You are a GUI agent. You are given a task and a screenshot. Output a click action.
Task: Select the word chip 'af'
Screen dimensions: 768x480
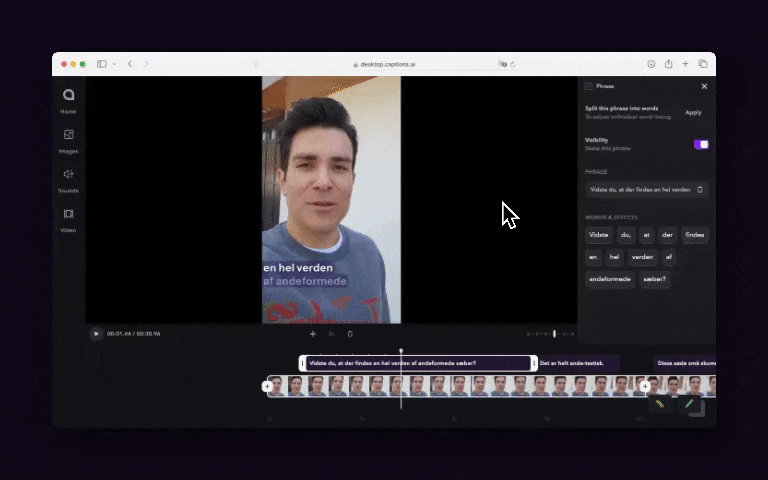[x=669, y=257]
